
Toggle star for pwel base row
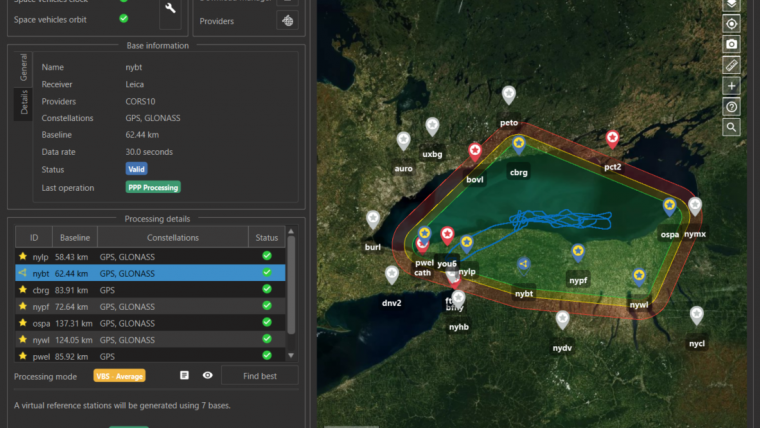tap(23, 356)
